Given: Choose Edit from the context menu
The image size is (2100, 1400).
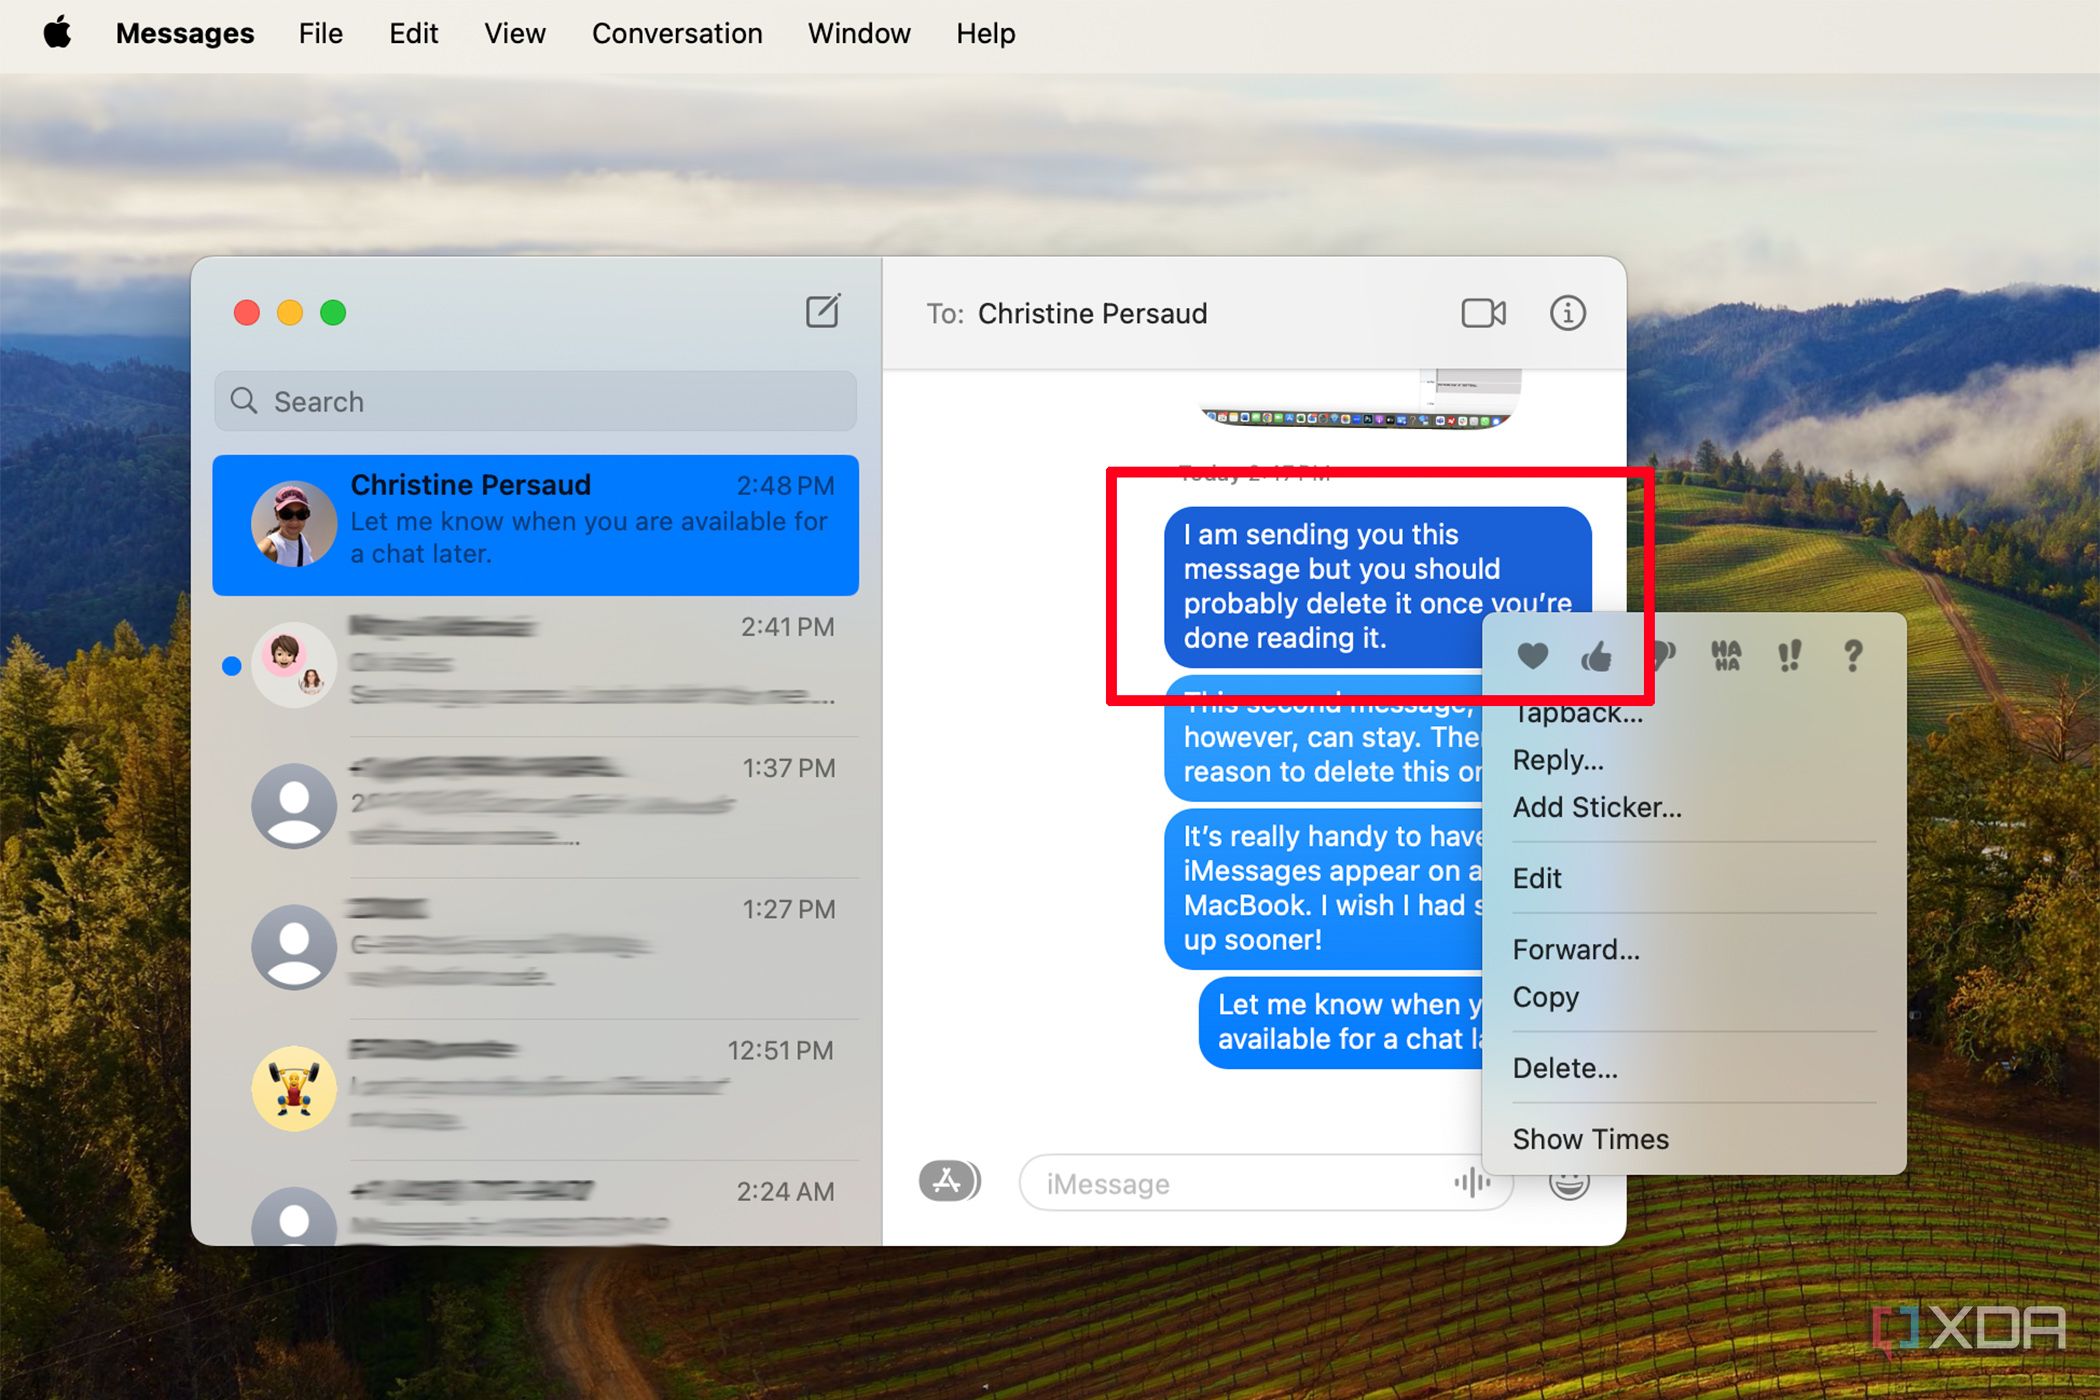Looking at the screenshot, I should 1537,877.
